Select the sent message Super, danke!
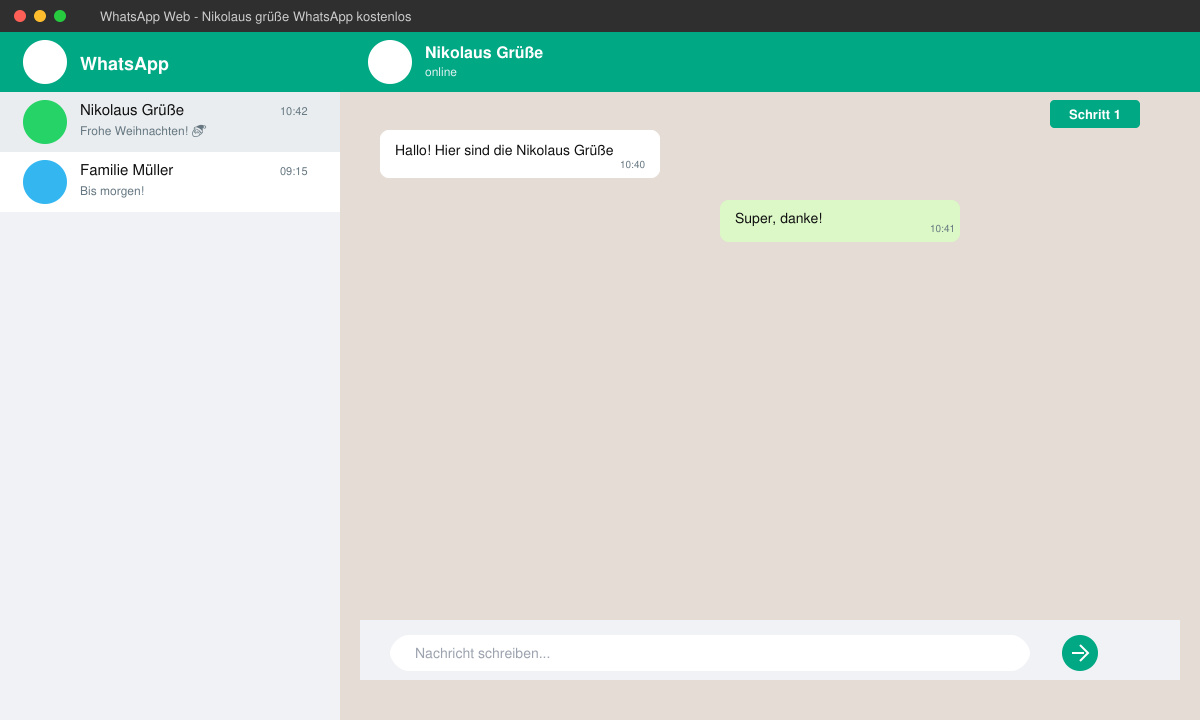Viewport: 1200px width, 720px height. coord(840,221)
